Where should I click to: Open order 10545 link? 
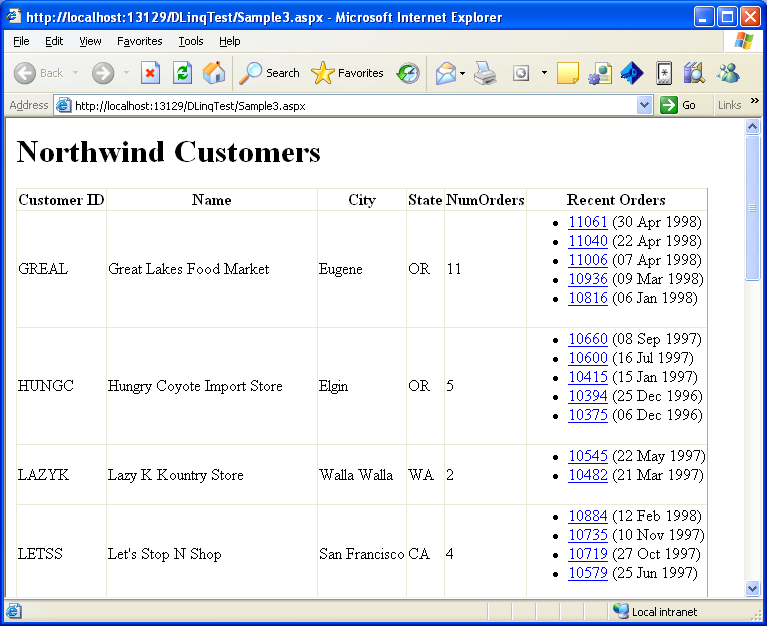(x=587, y=456)
